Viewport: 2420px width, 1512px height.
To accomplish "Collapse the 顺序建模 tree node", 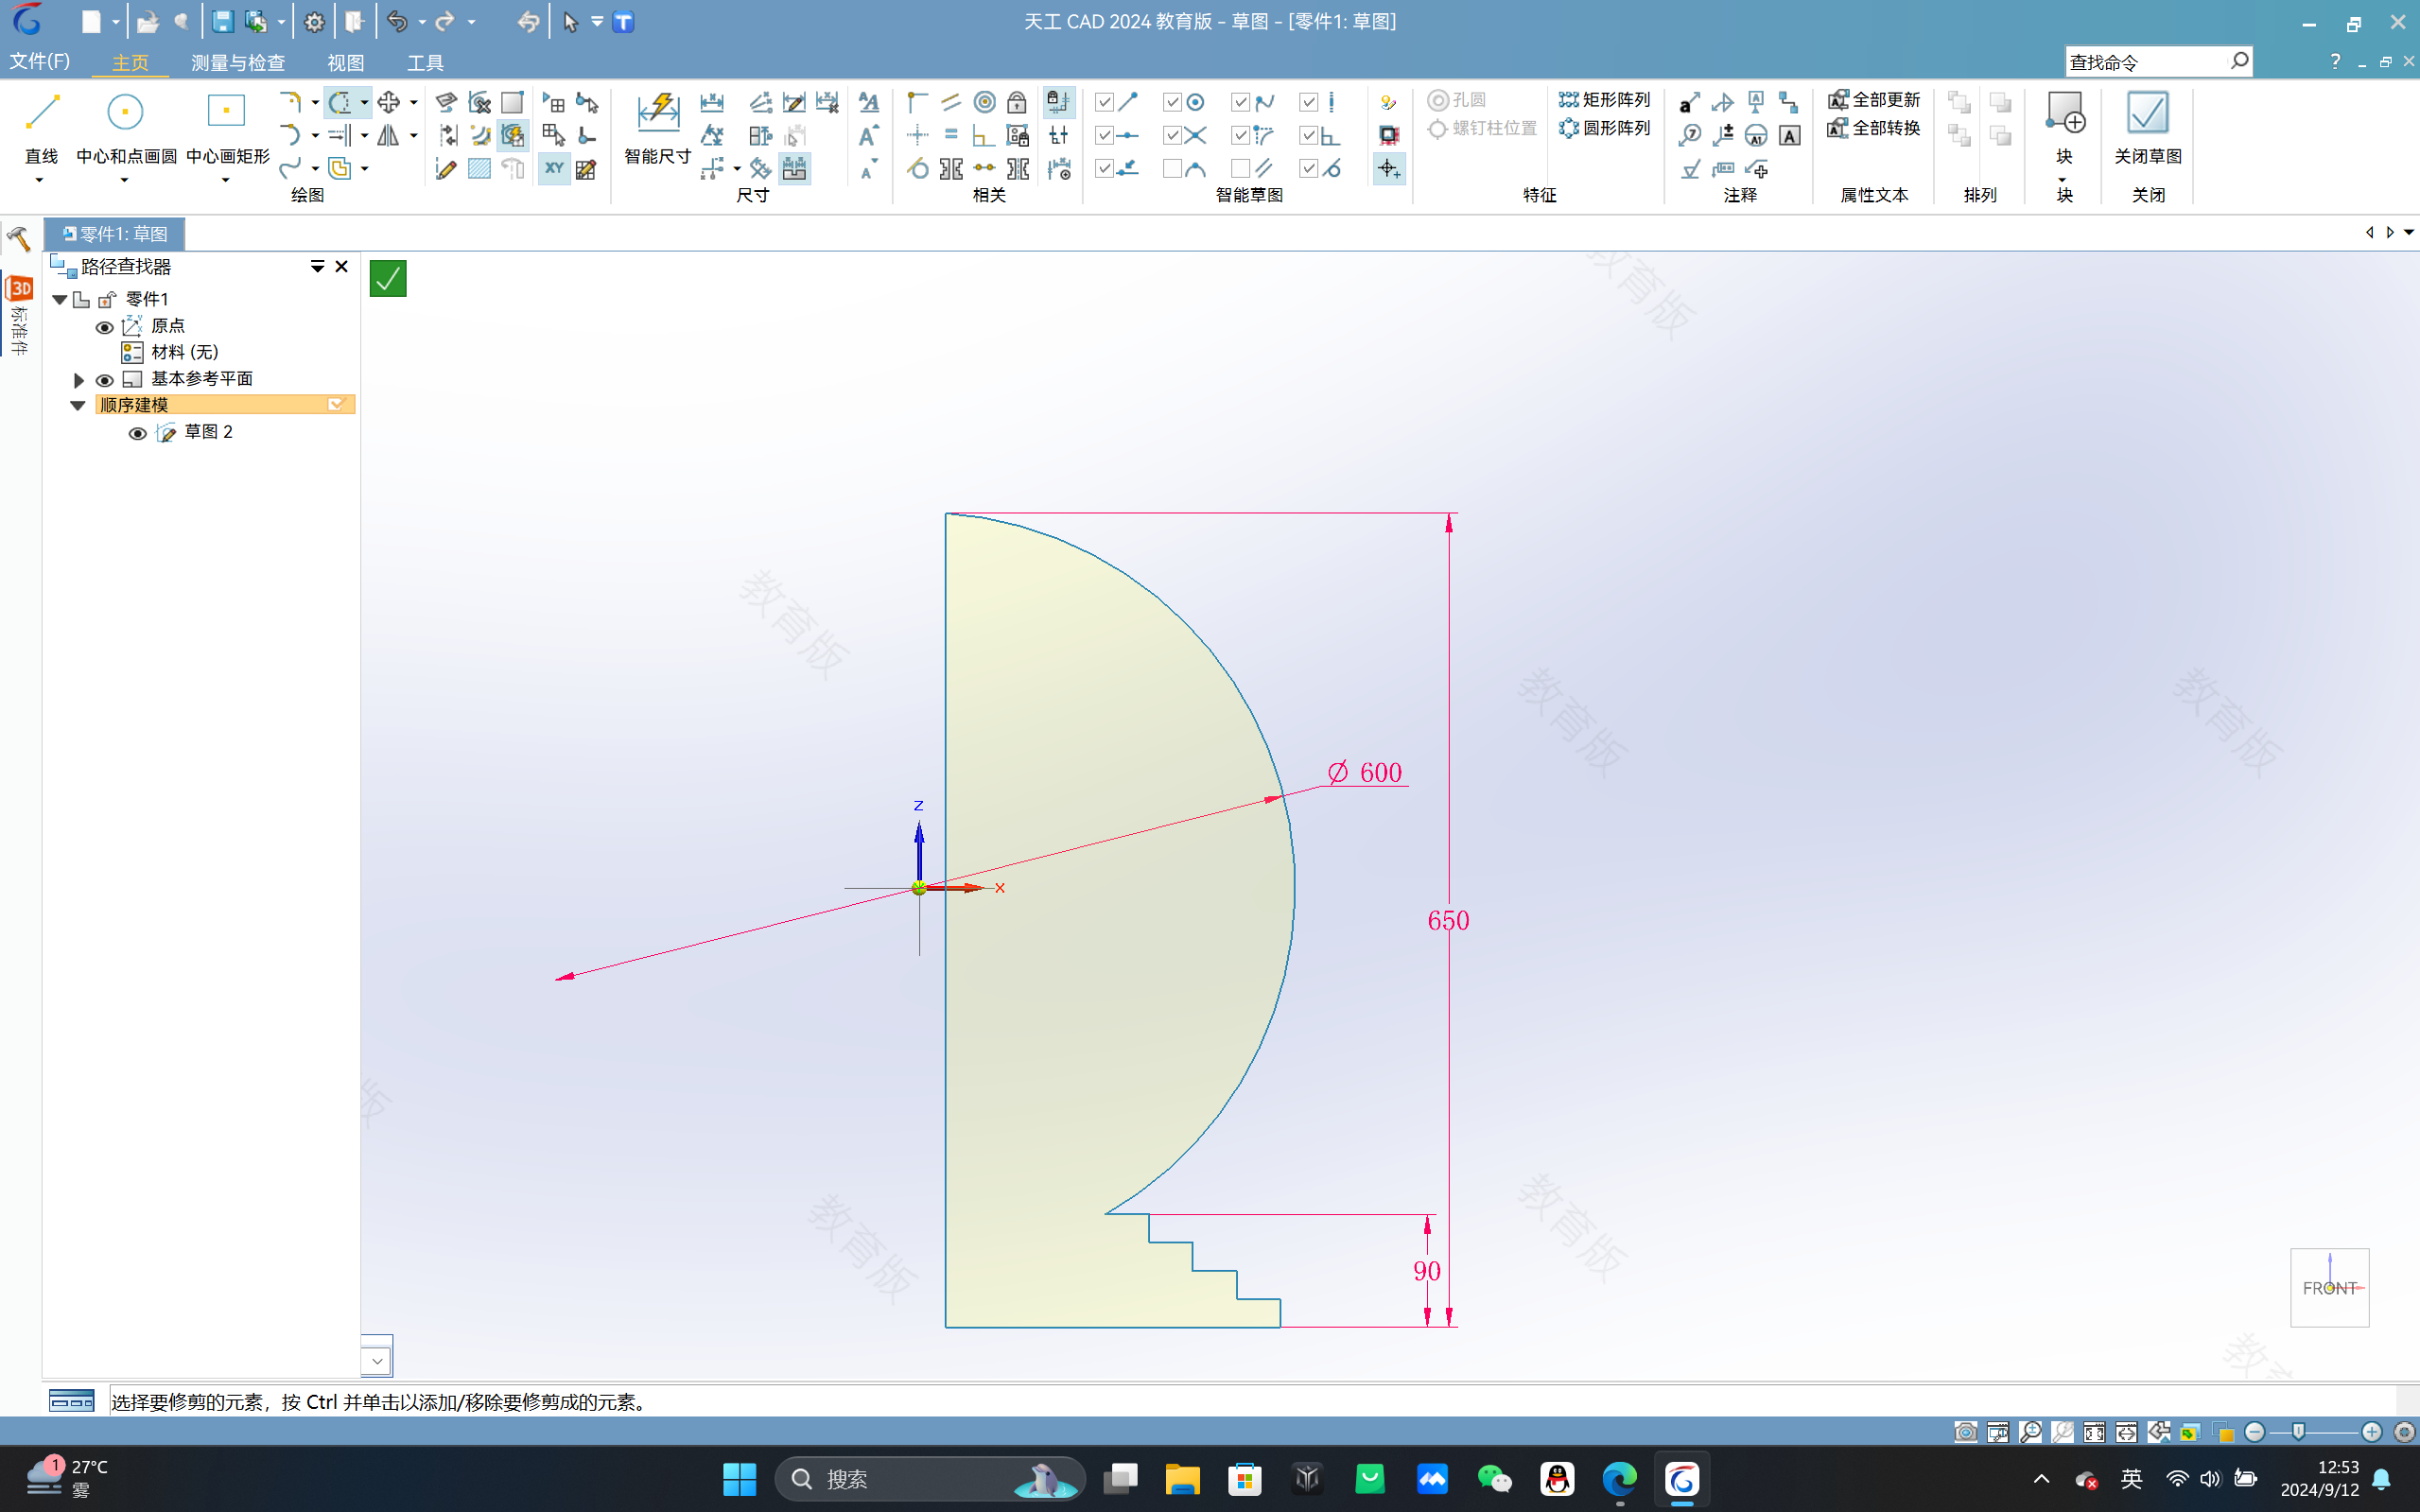I will (78, 405).
